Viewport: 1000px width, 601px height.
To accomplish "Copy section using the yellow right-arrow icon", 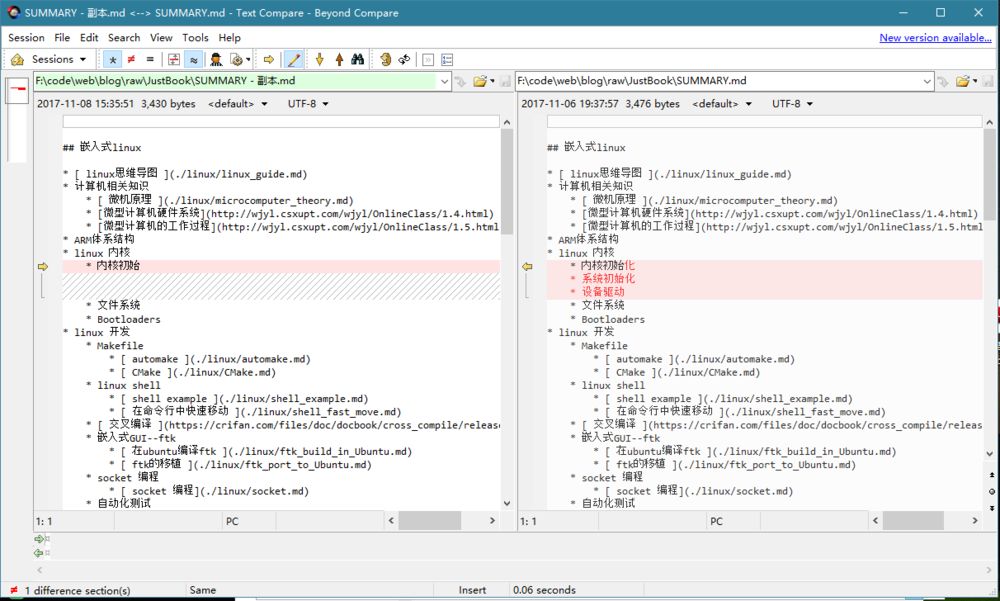I will point(268,59).
